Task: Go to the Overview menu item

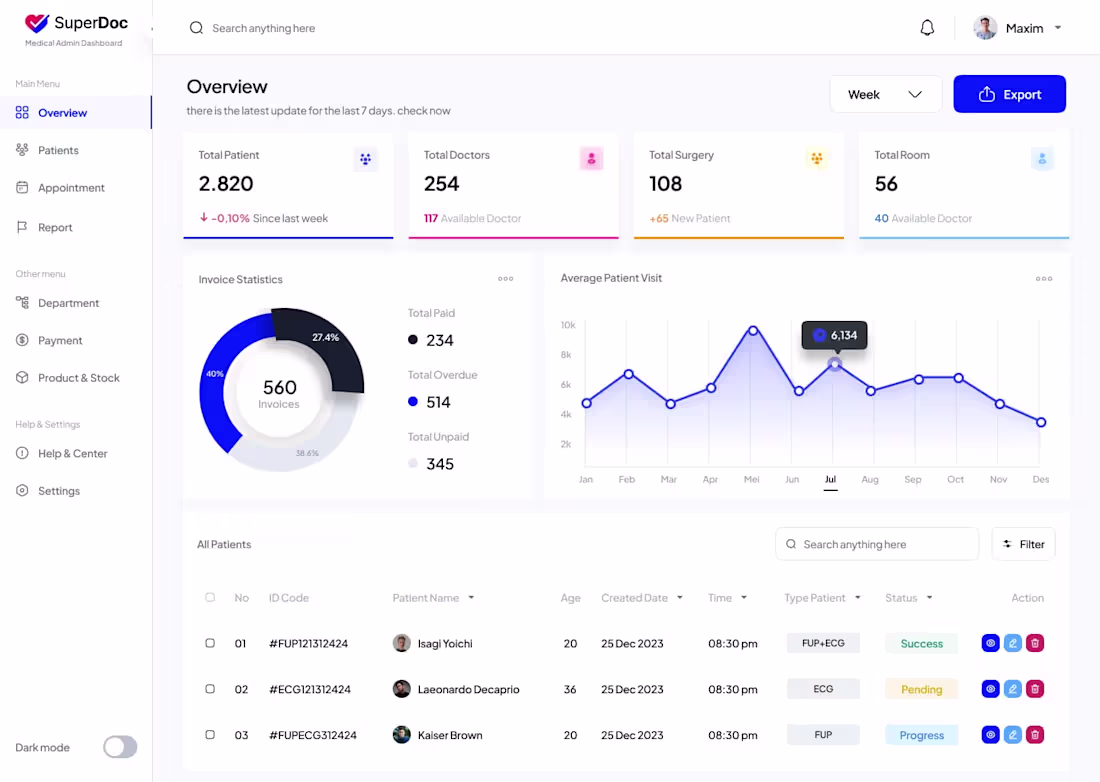Action: point(63,112)
